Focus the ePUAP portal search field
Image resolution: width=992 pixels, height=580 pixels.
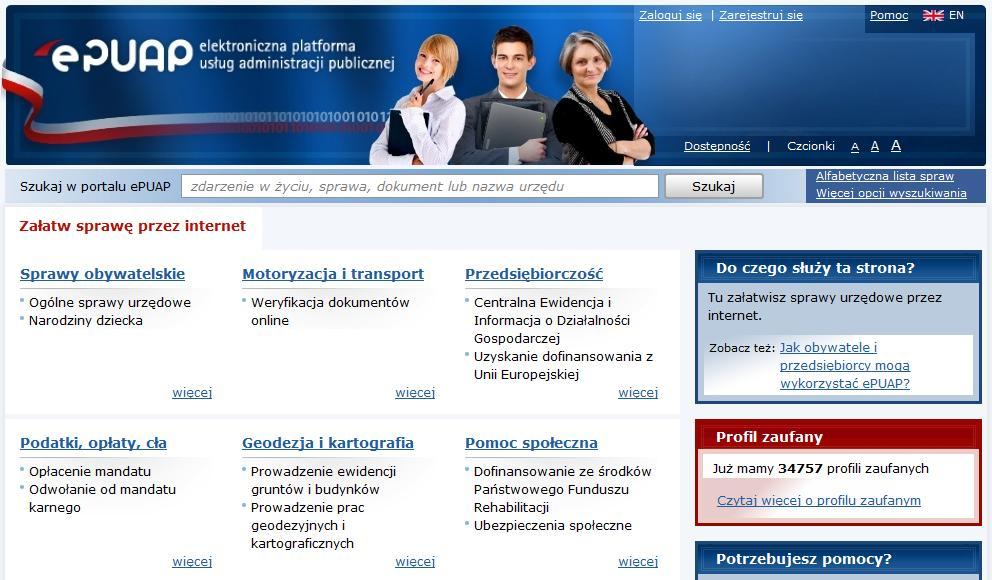point(419,186)
